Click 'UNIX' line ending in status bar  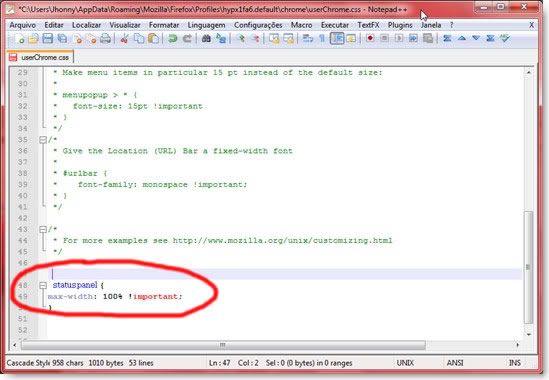pos(405,363)
